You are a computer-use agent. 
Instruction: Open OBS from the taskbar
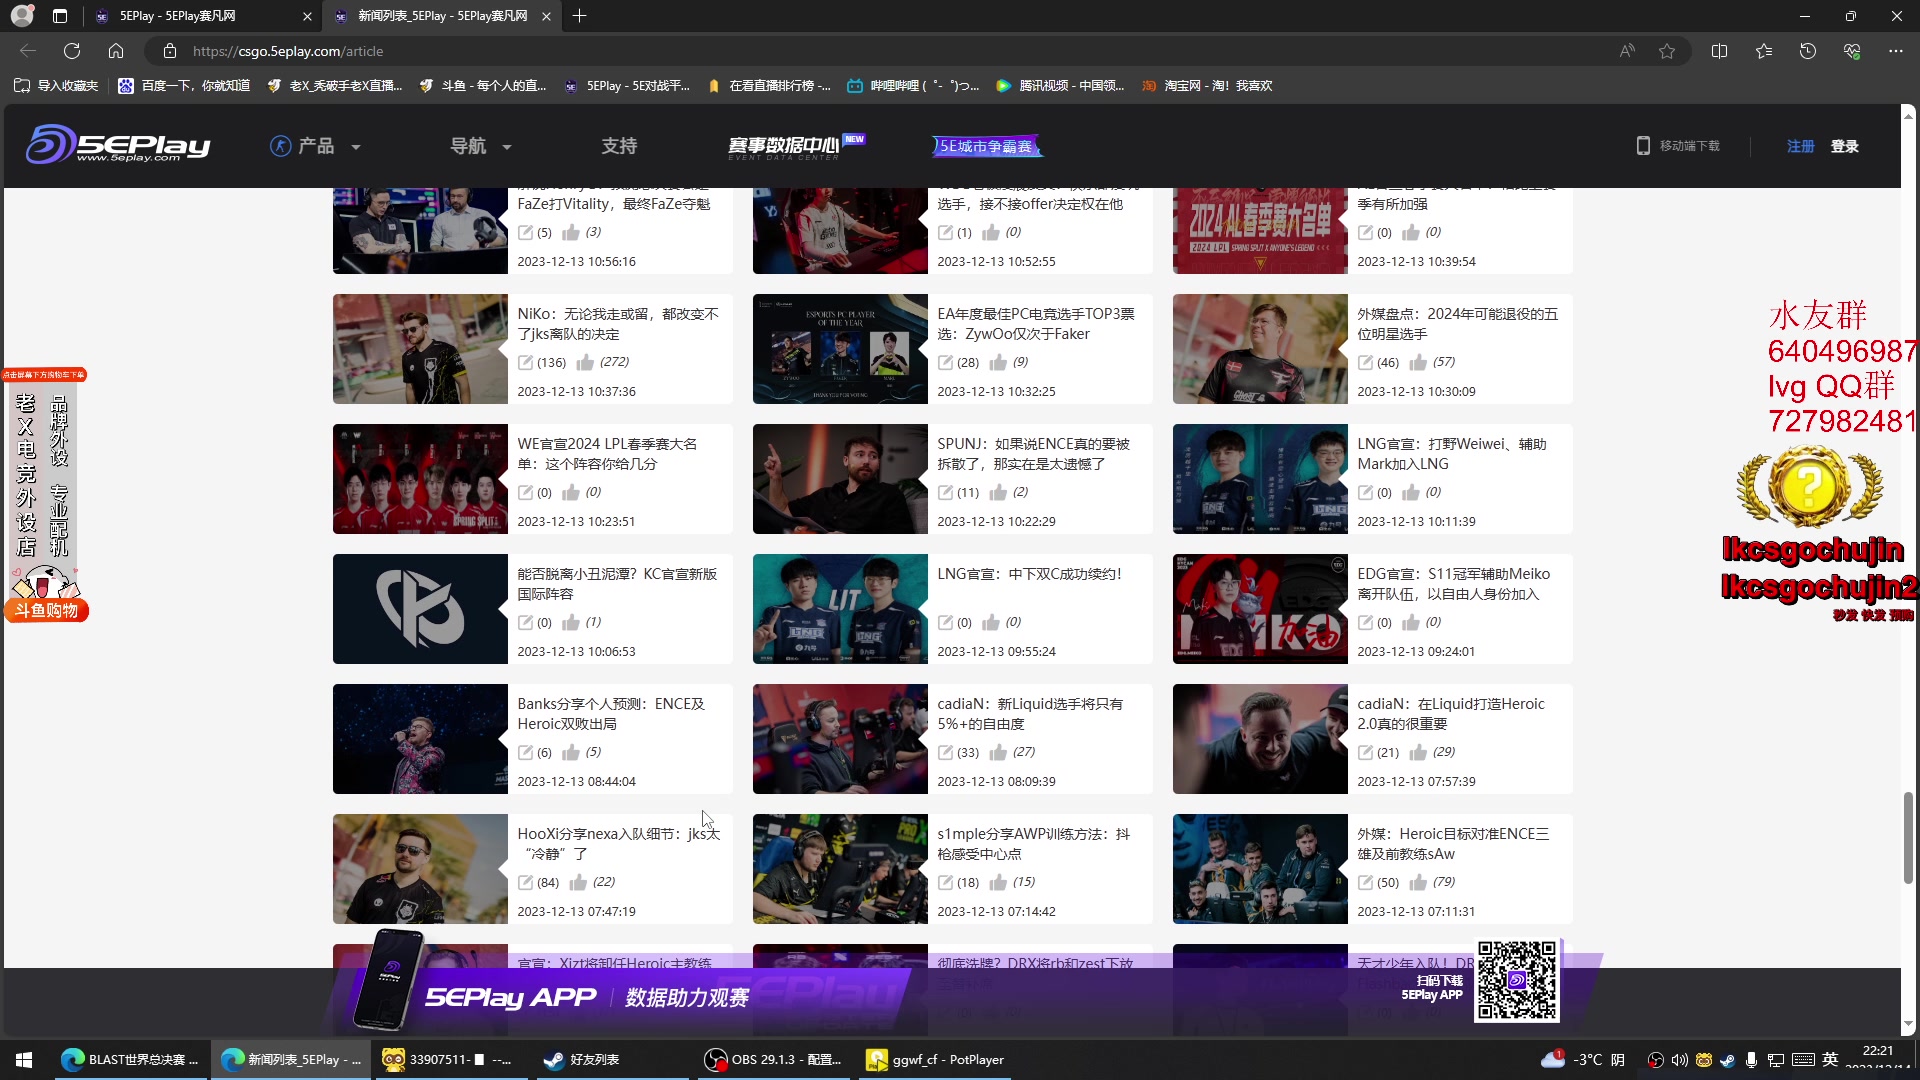tap(773, 1059)
